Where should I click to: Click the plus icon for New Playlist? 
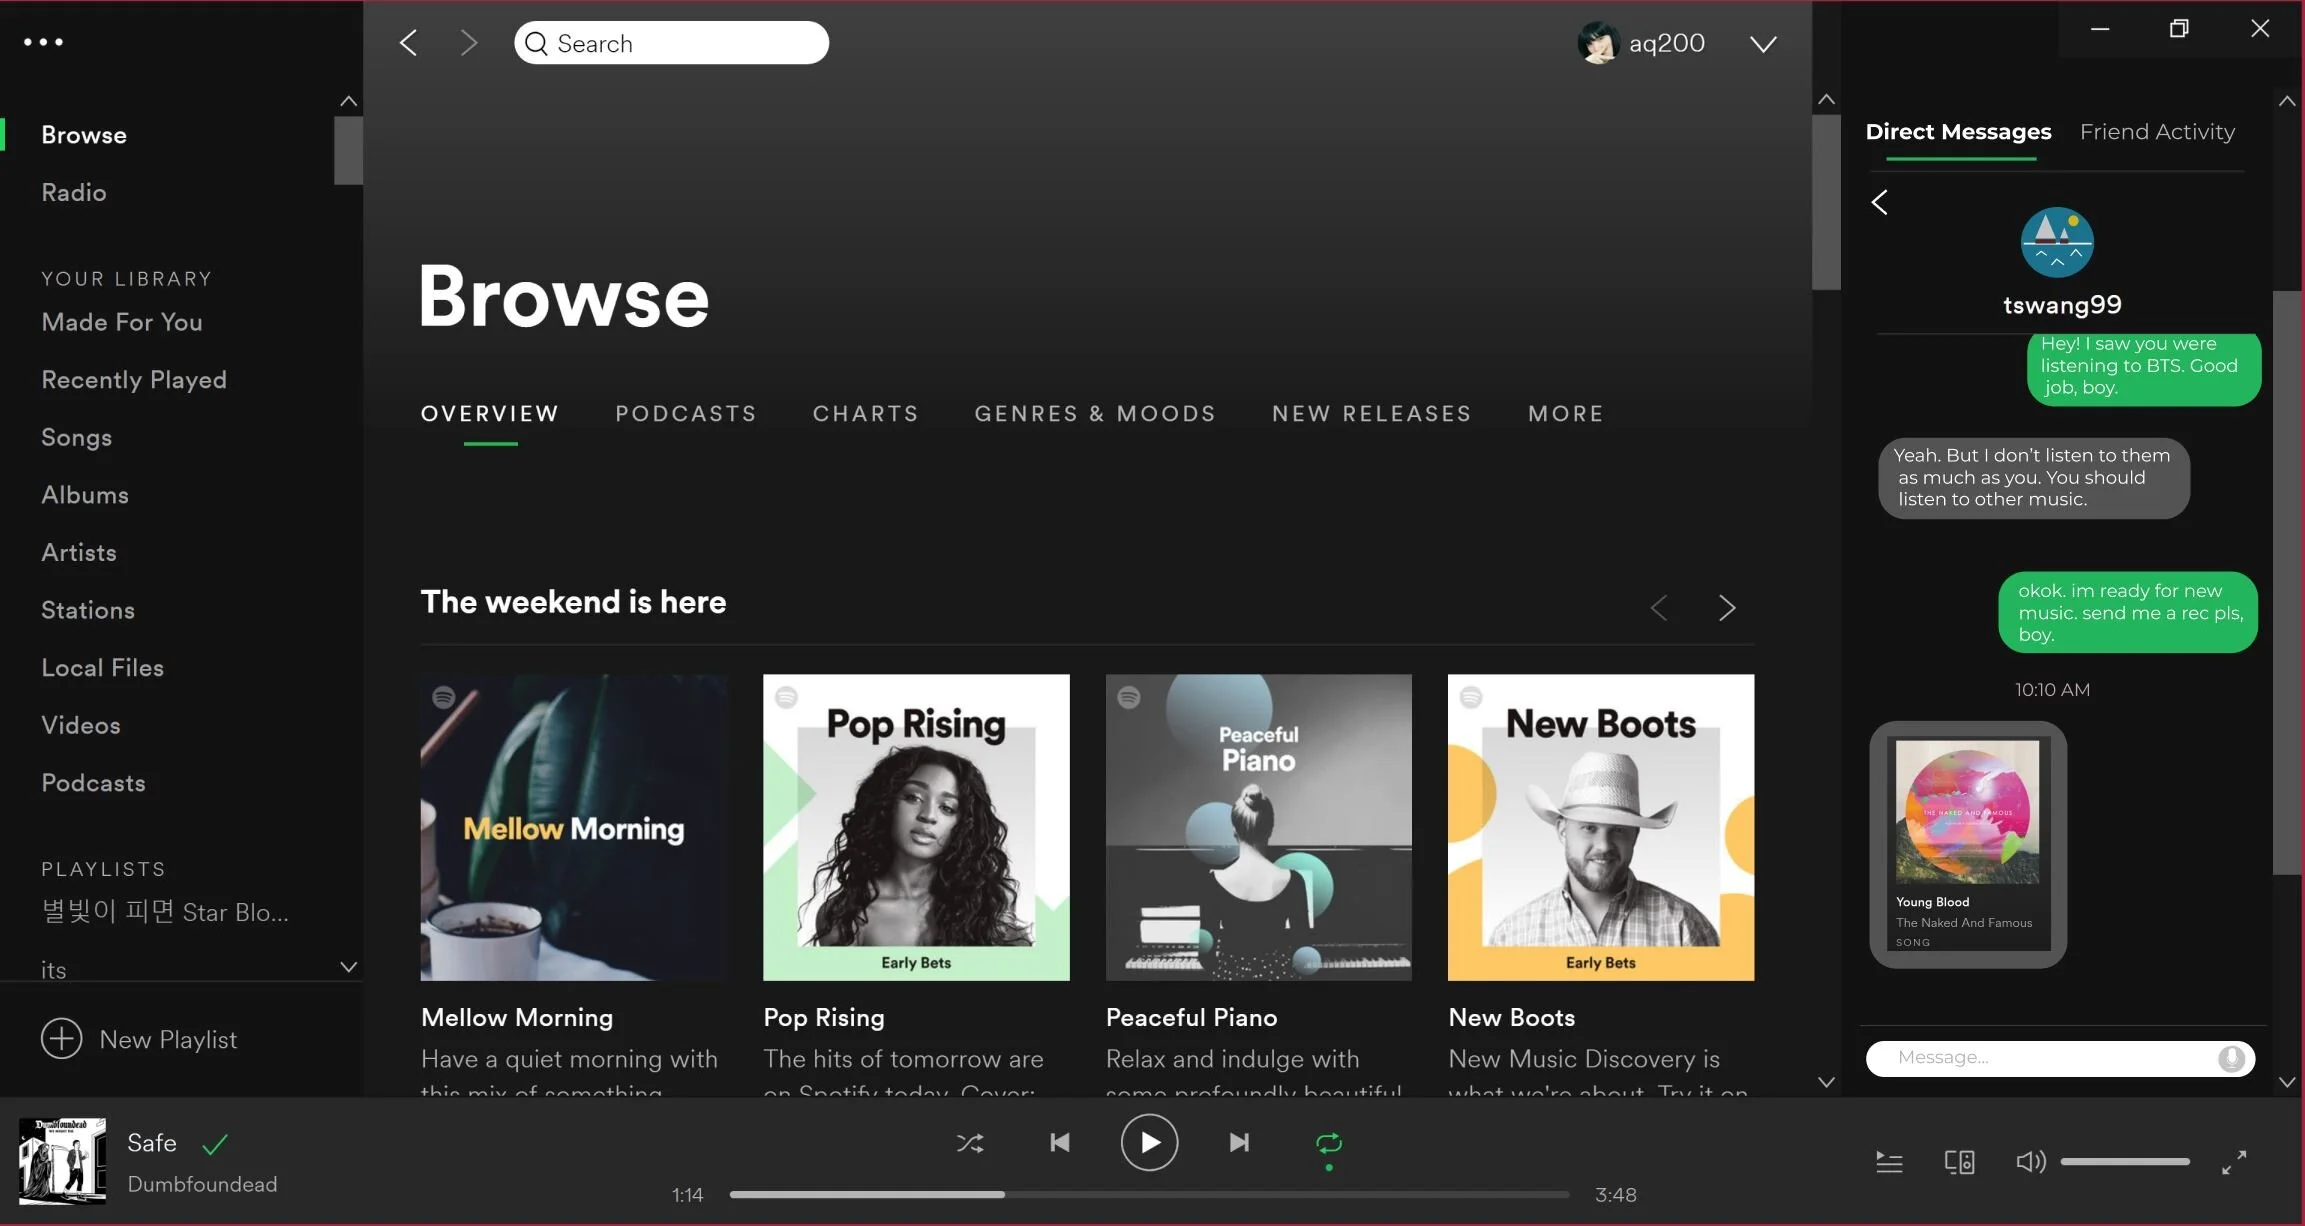pos(61,1039)
